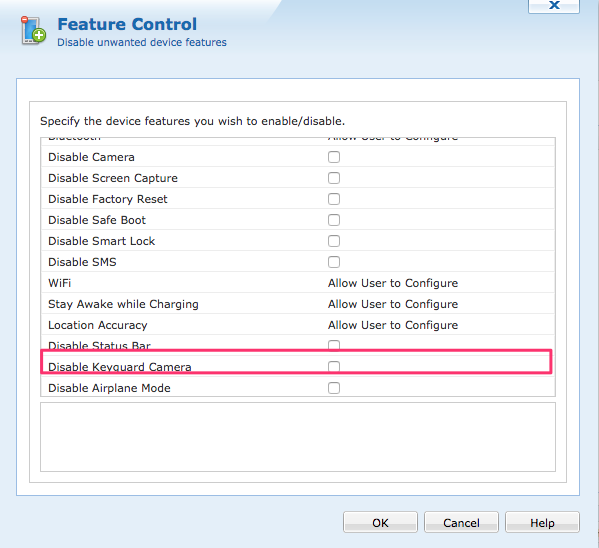Enable the Disable Smart Lock checkbox

point(334,241)
